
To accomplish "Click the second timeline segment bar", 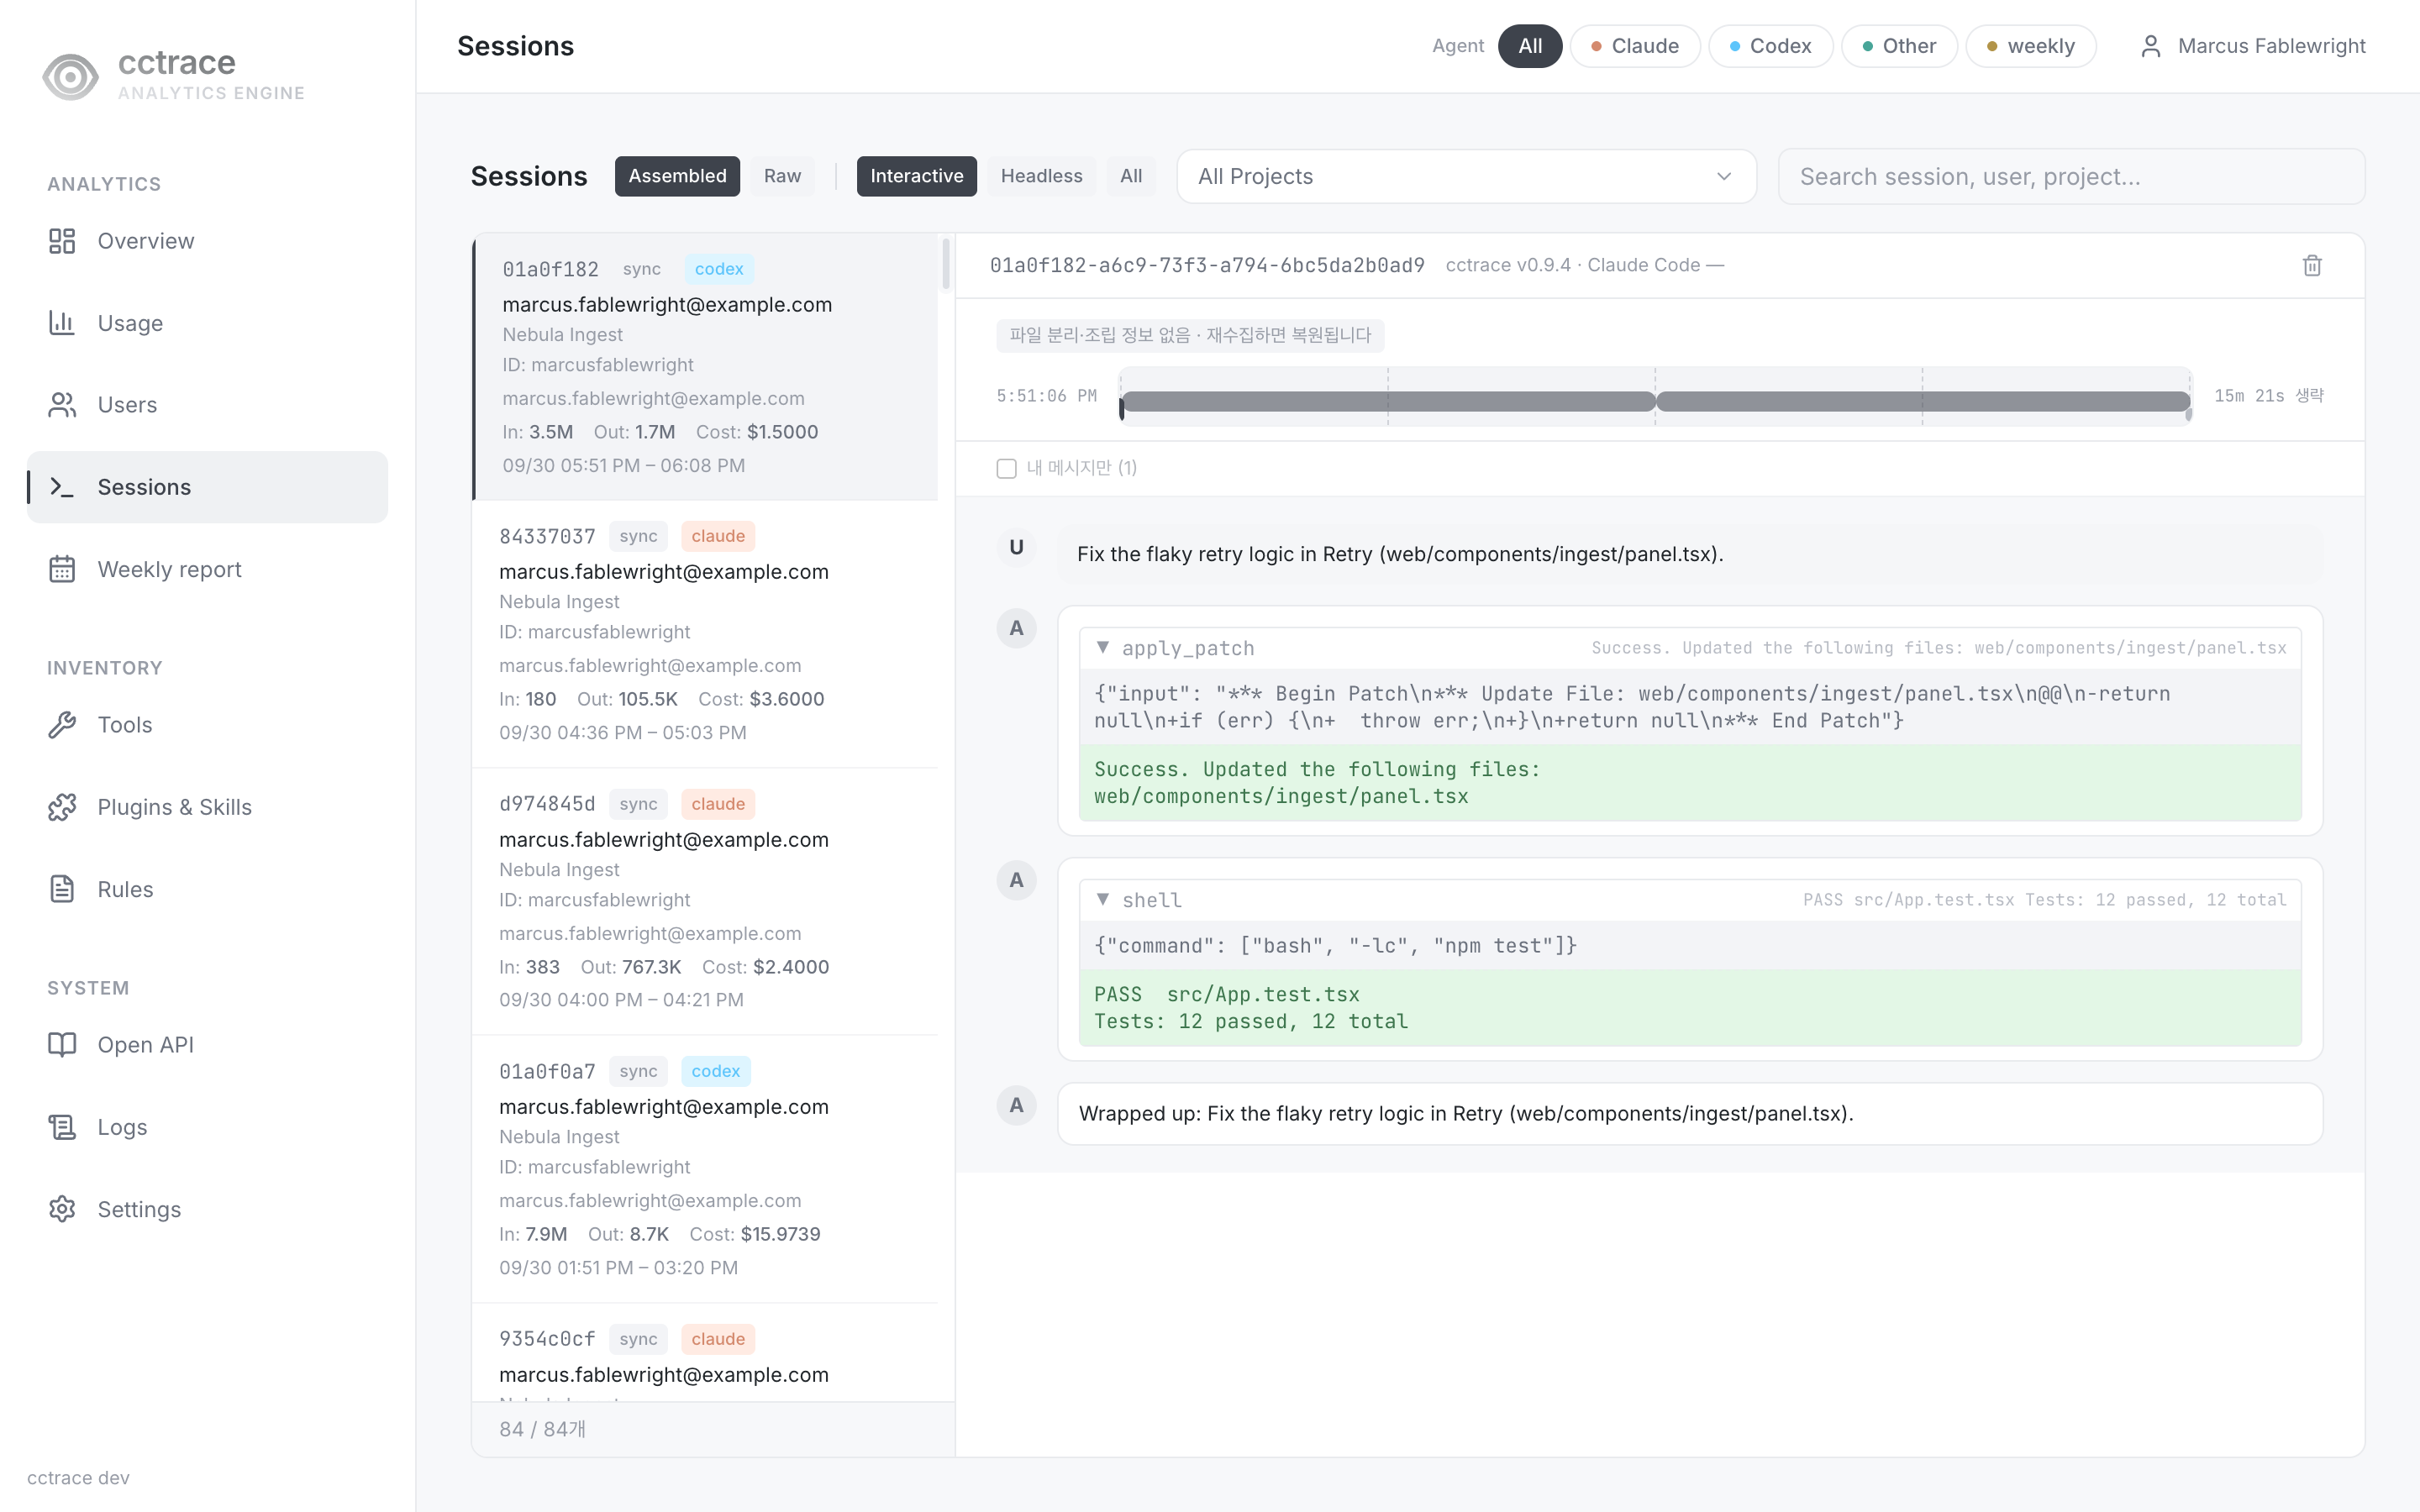I will point(1923,402).
